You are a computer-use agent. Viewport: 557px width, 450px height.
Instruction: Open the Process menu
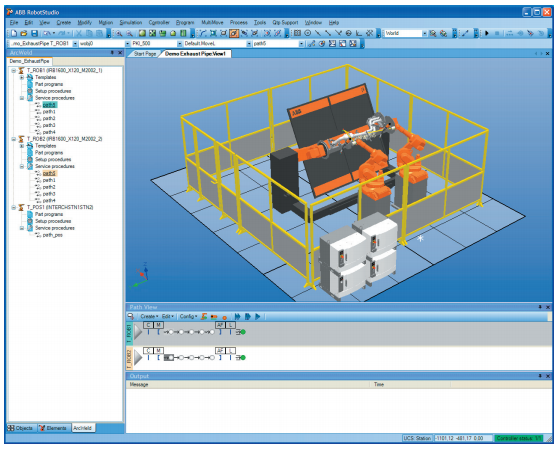pyautogui.click(x=238, y=23)
